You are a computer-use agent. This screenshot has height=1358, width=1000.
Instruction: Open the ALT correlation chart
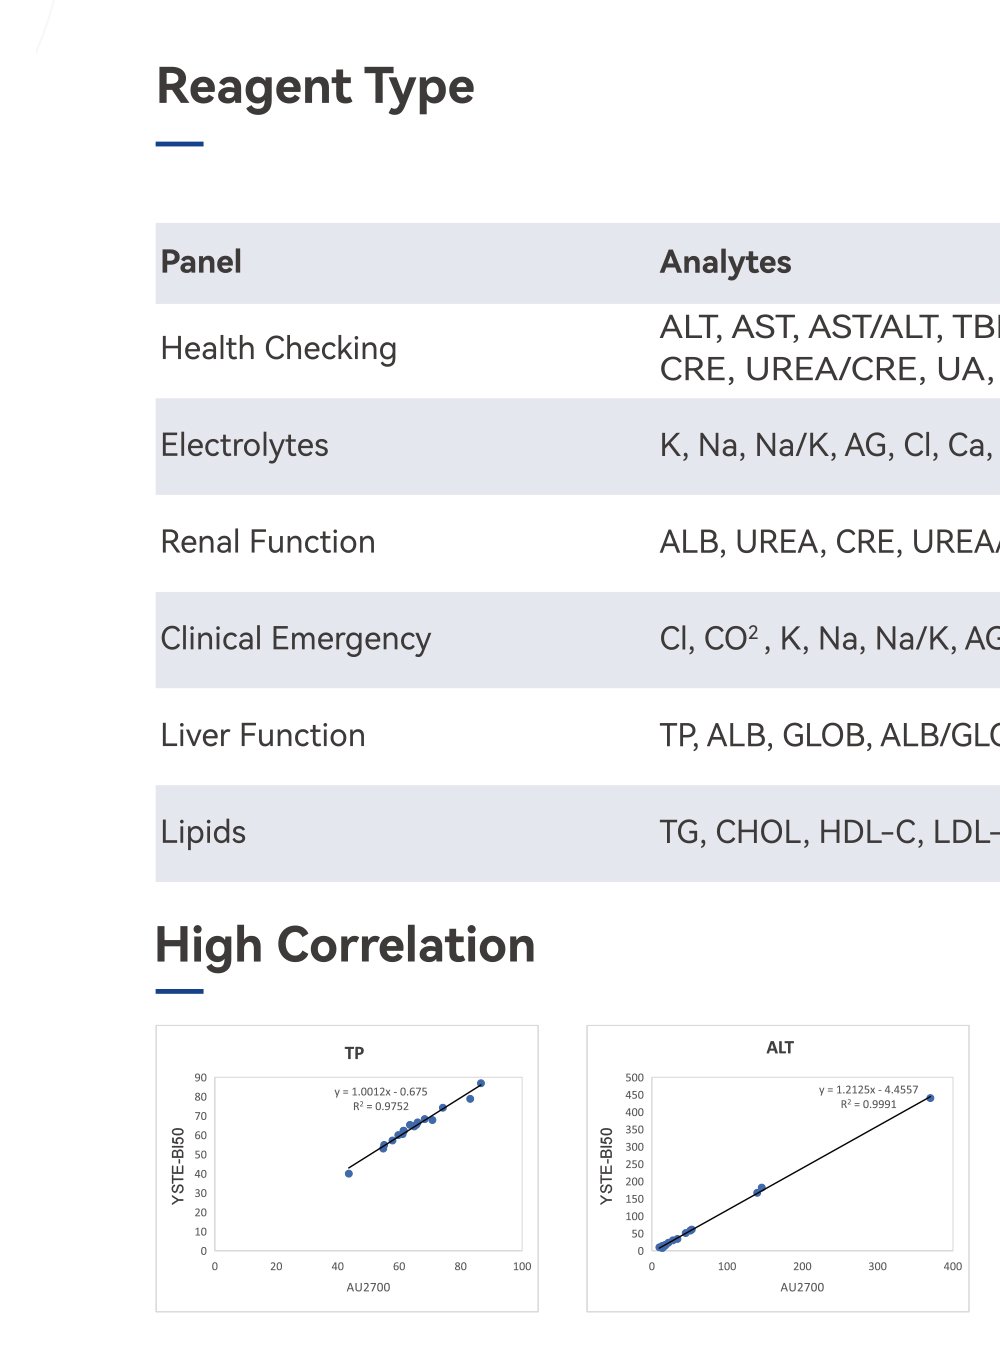[778, 1168]
